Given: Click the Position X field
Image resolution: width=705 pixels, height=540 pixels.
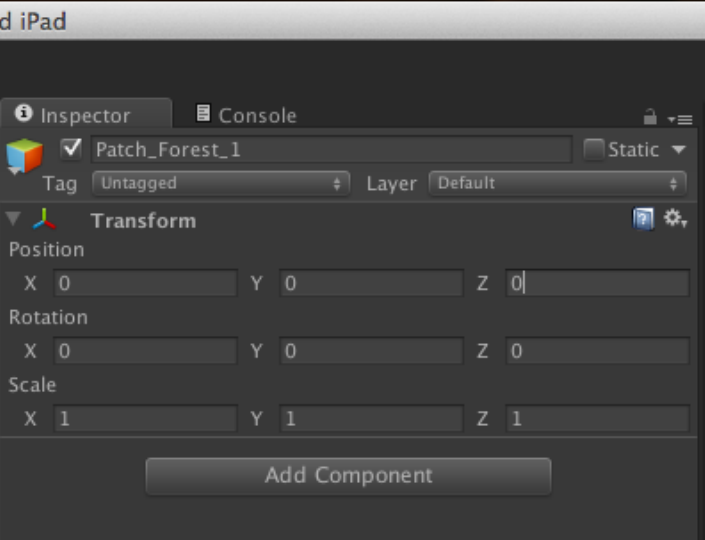Looking at the screenshot, I should coord(145,283).
